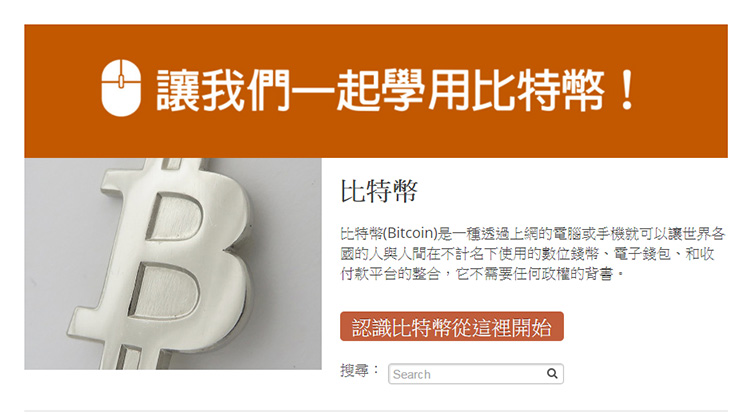
Task: Click the exclamation mark in the banner
Action: tap(626, 90)
